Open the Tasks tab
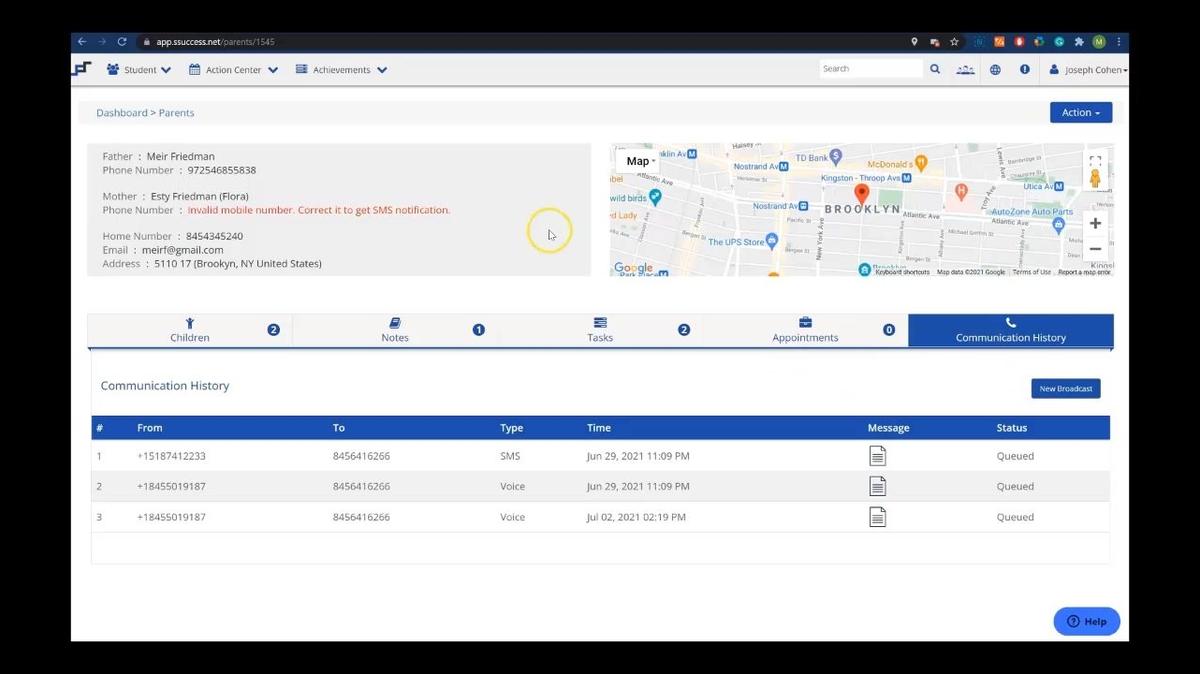 click(x=600, y=330)
